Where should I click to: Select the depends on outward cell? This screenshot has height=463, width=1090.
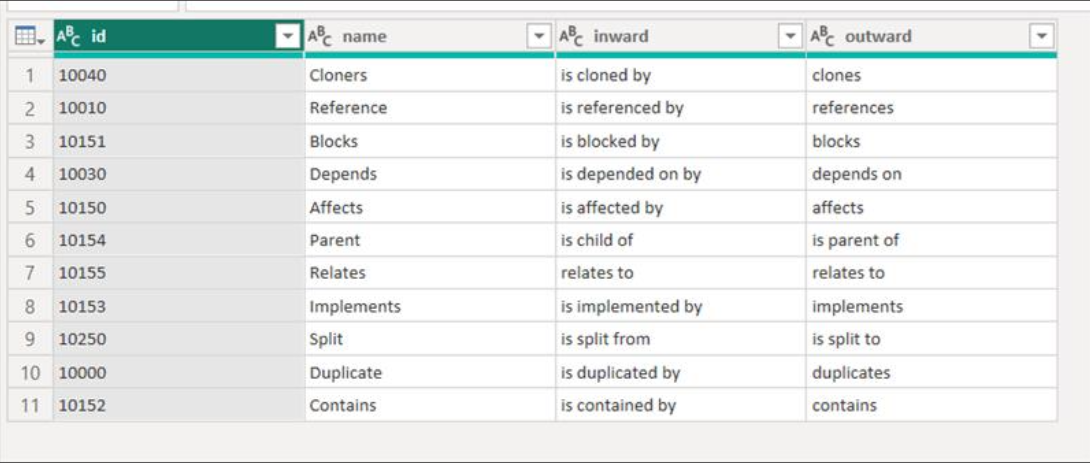[932, 174]
